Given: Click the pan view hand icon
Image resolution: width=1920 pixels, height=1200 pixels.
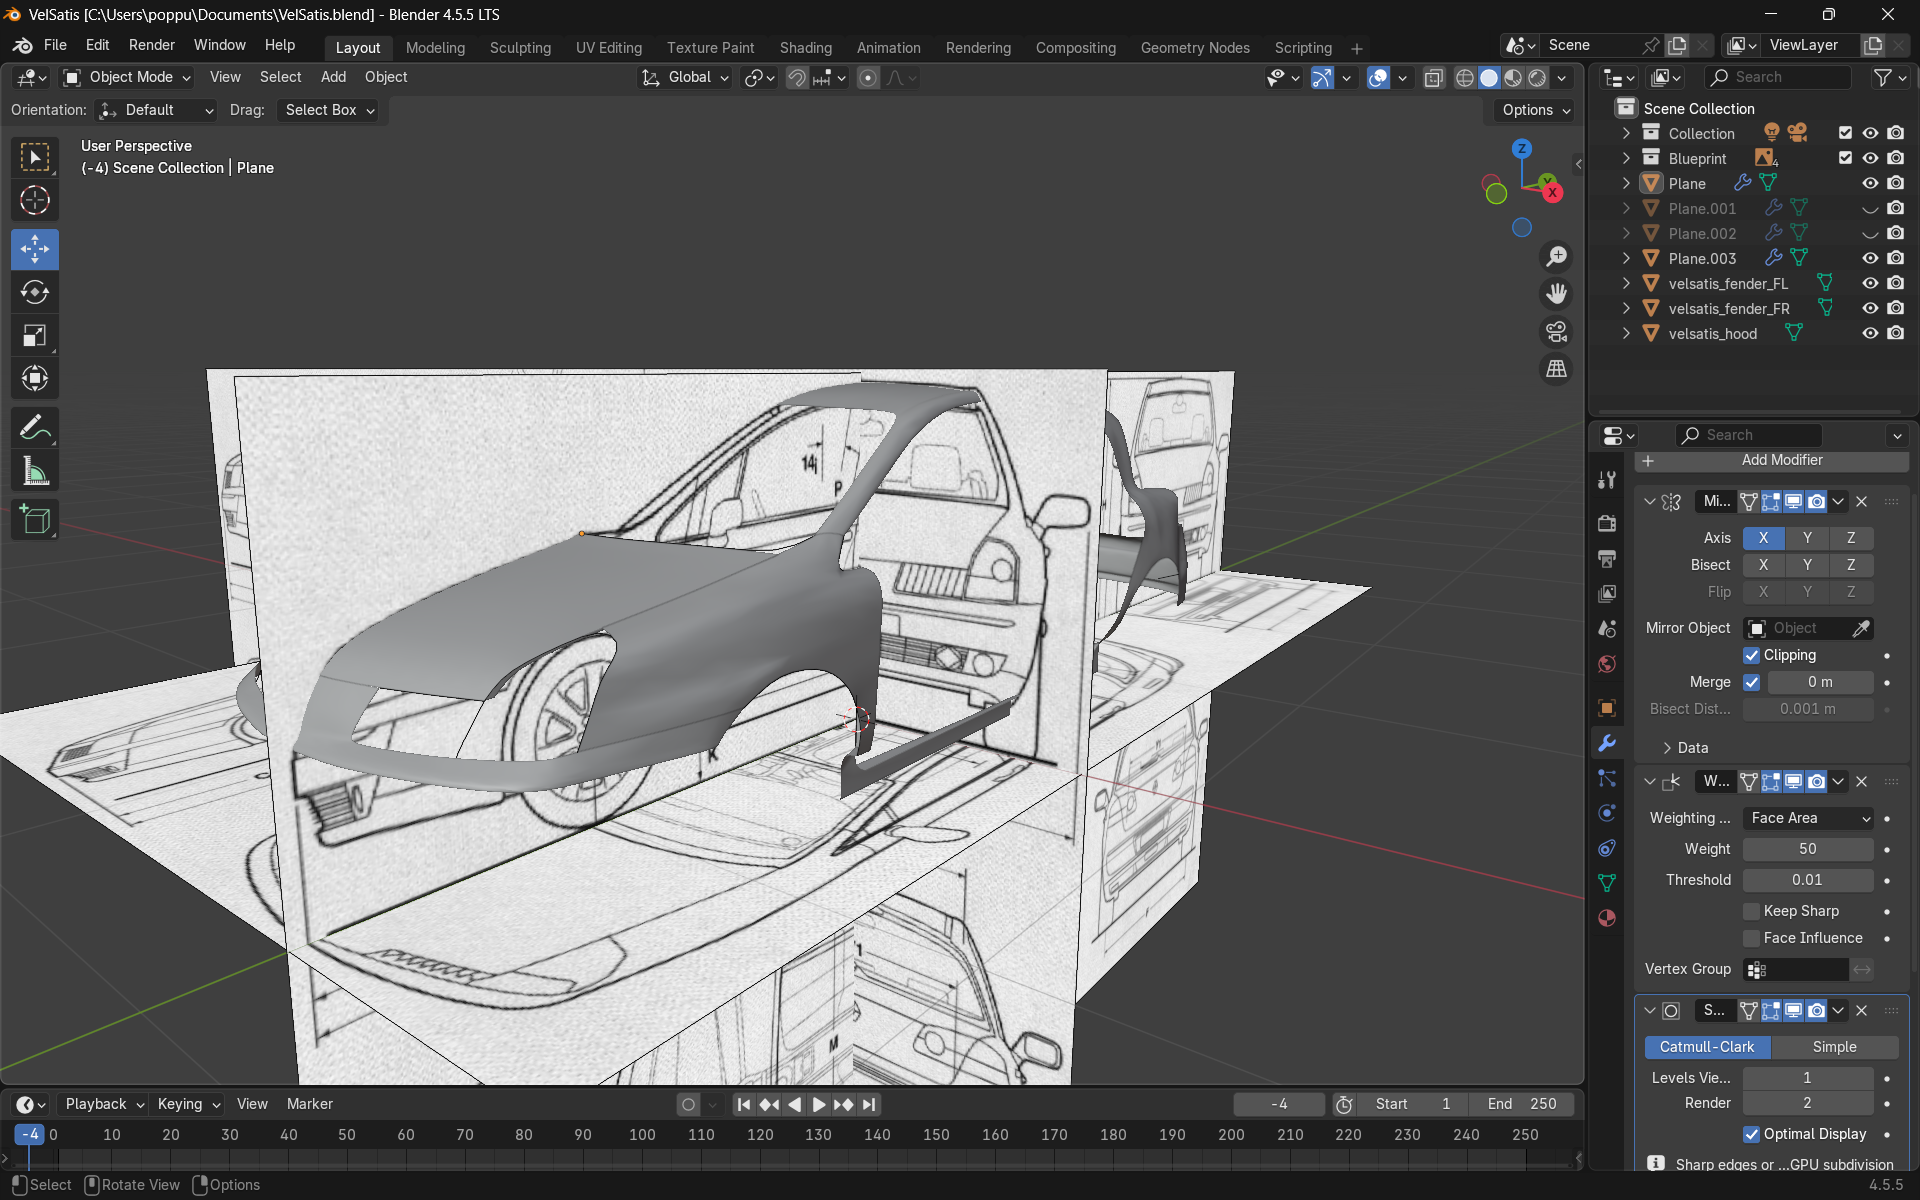Looking at the screenshot, I should 1556,294.
